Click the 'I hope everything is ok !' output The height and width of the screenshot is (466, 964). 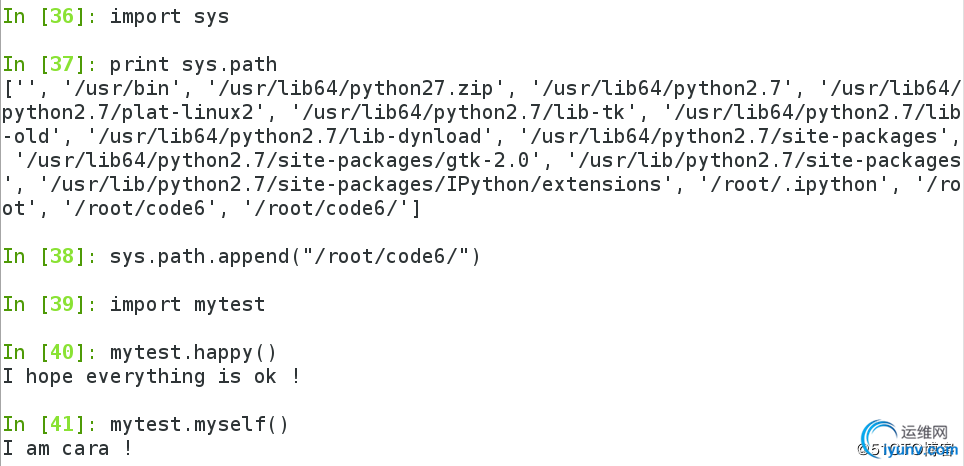click(151, 376)
